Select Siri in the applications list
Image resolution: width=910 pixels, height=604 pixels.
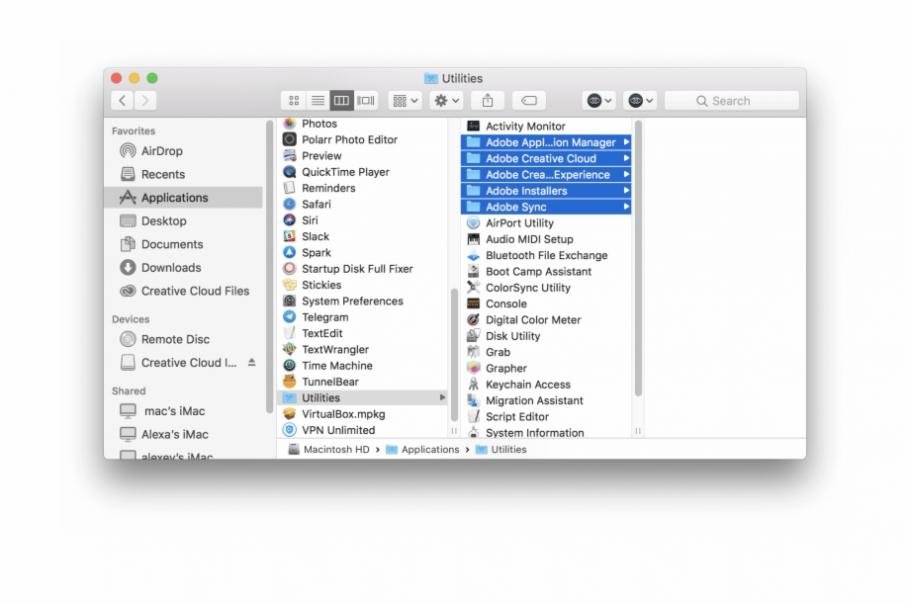pyautogui.click(x=364, y=220)
